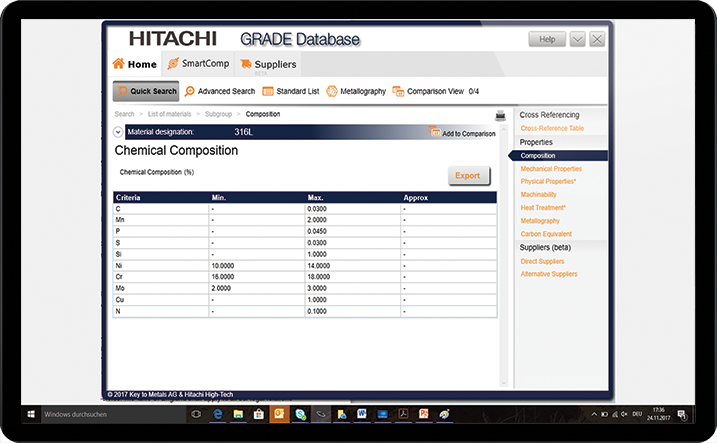This screenshot has width=717, height=443.
Task: Open Alternative Suppliers link
Action: click(x=549, y=274)
